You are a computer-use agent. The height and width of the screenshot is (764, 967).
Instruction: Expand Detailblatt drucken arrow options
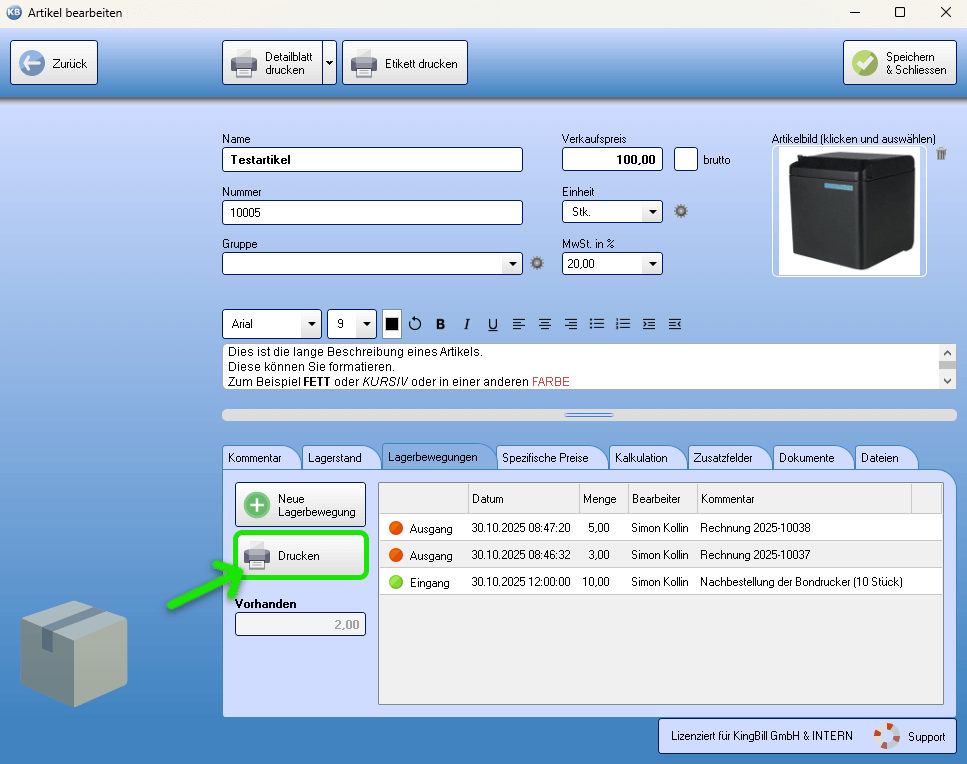click(x=329, y=63)
